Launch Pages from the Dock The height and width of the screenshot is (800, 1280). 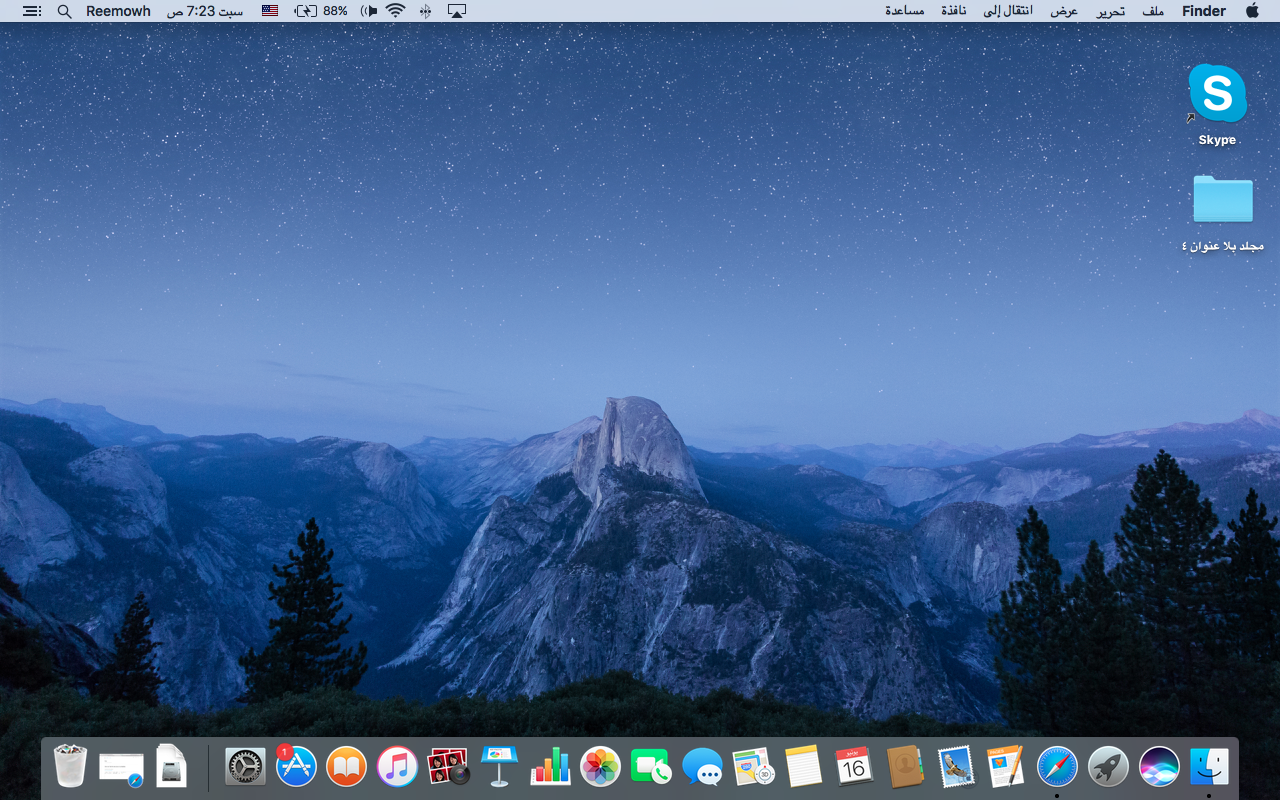point(1006,767)
